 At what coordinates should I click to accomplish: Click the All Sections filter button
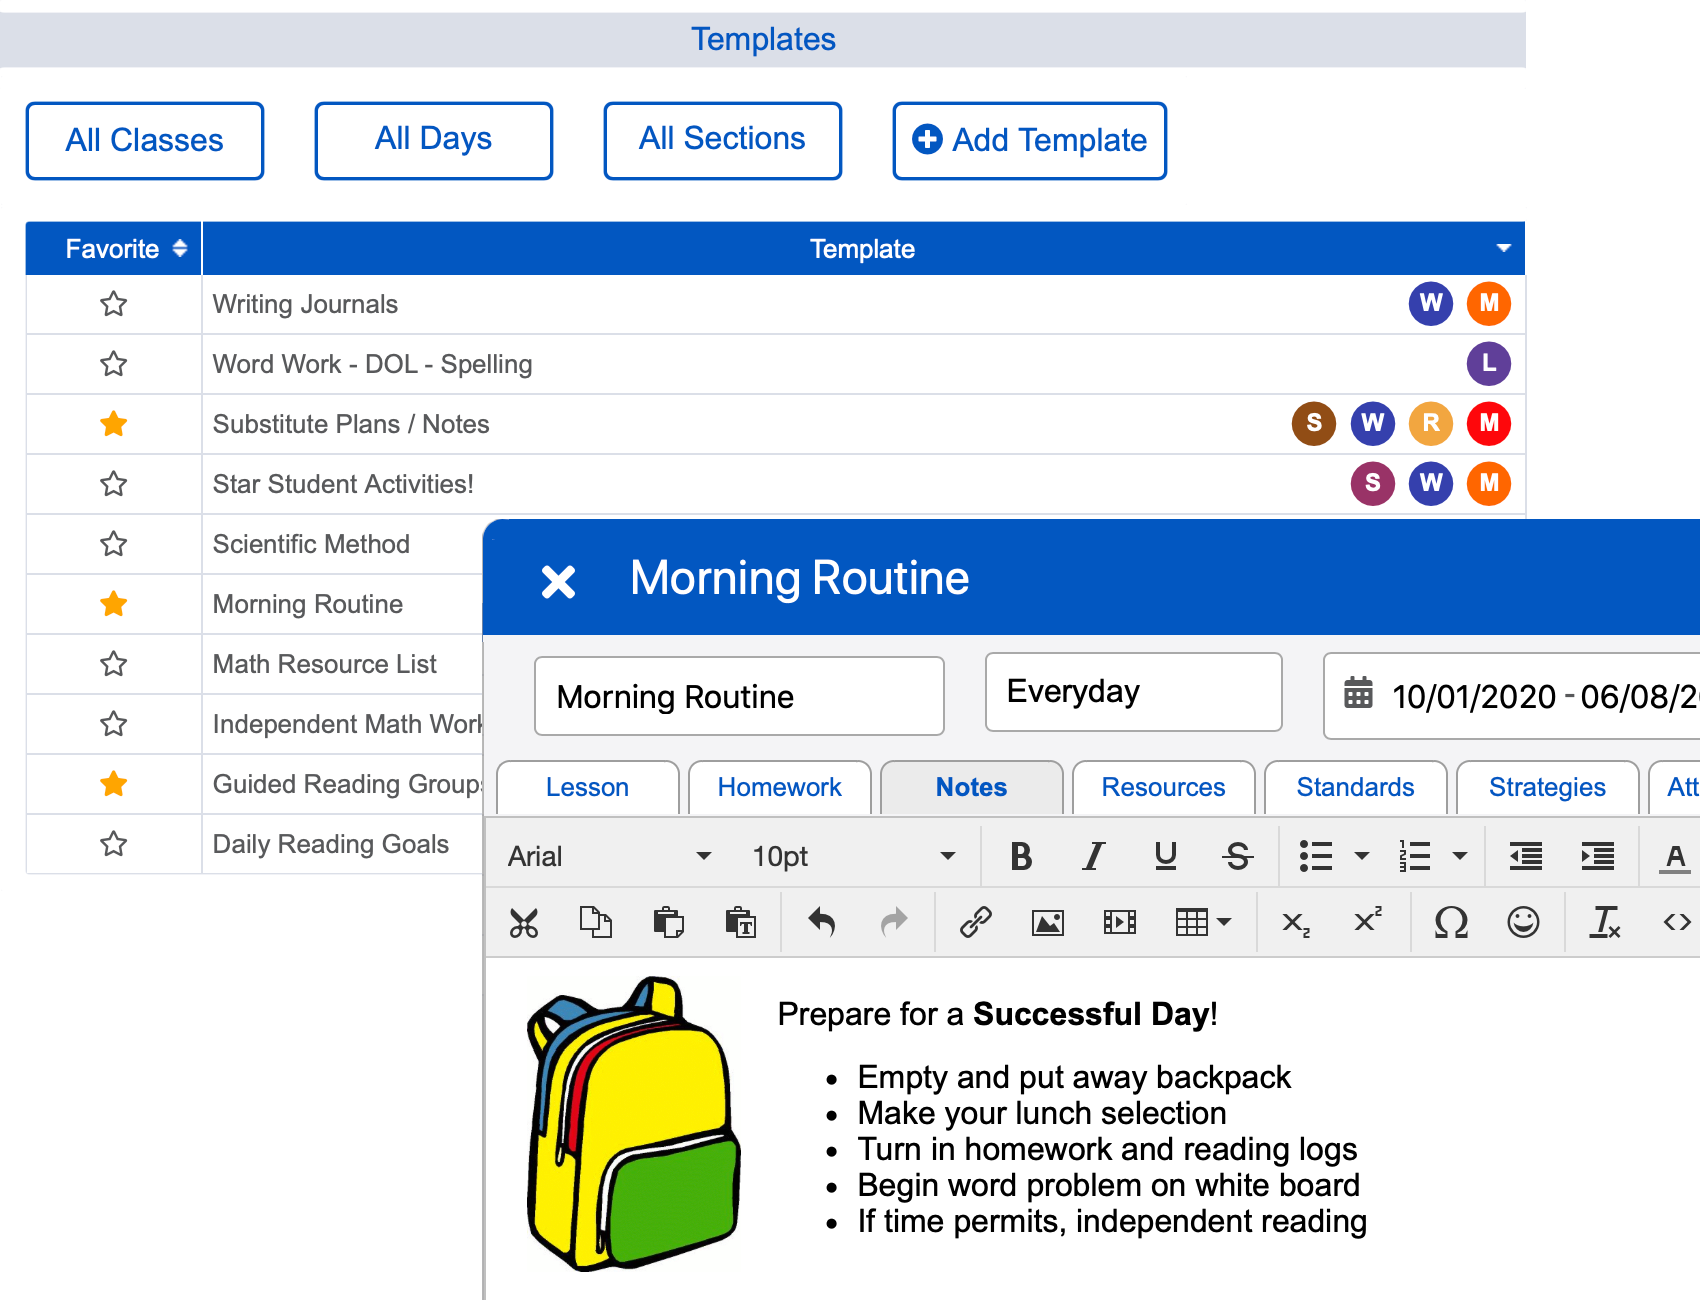point(722,140)
